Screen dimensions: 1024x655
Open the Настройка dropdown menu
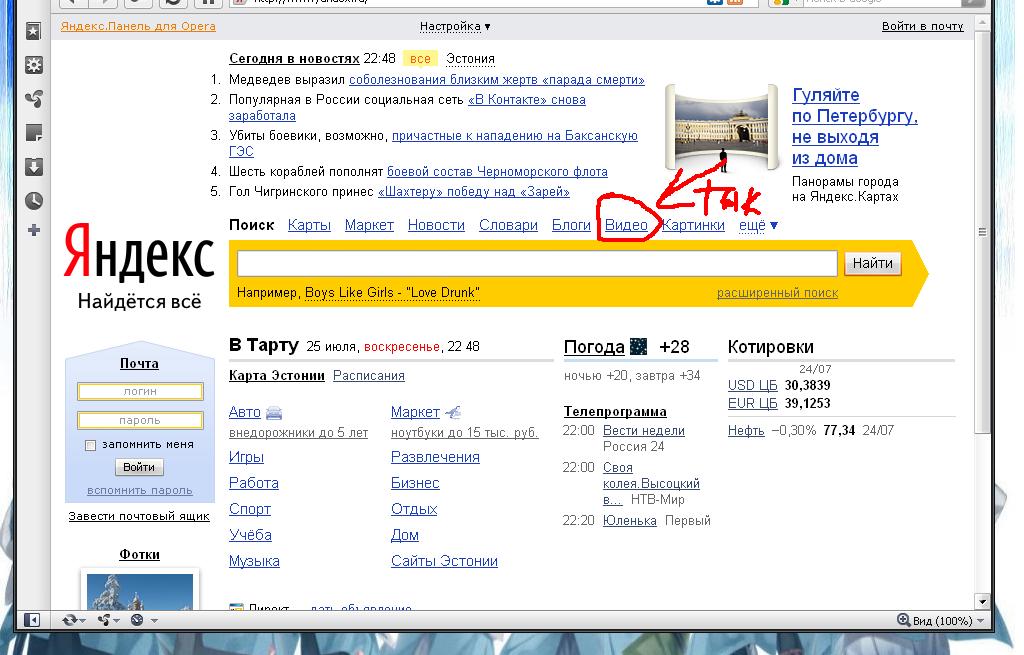pyautogui.click(x=455, y=27)
